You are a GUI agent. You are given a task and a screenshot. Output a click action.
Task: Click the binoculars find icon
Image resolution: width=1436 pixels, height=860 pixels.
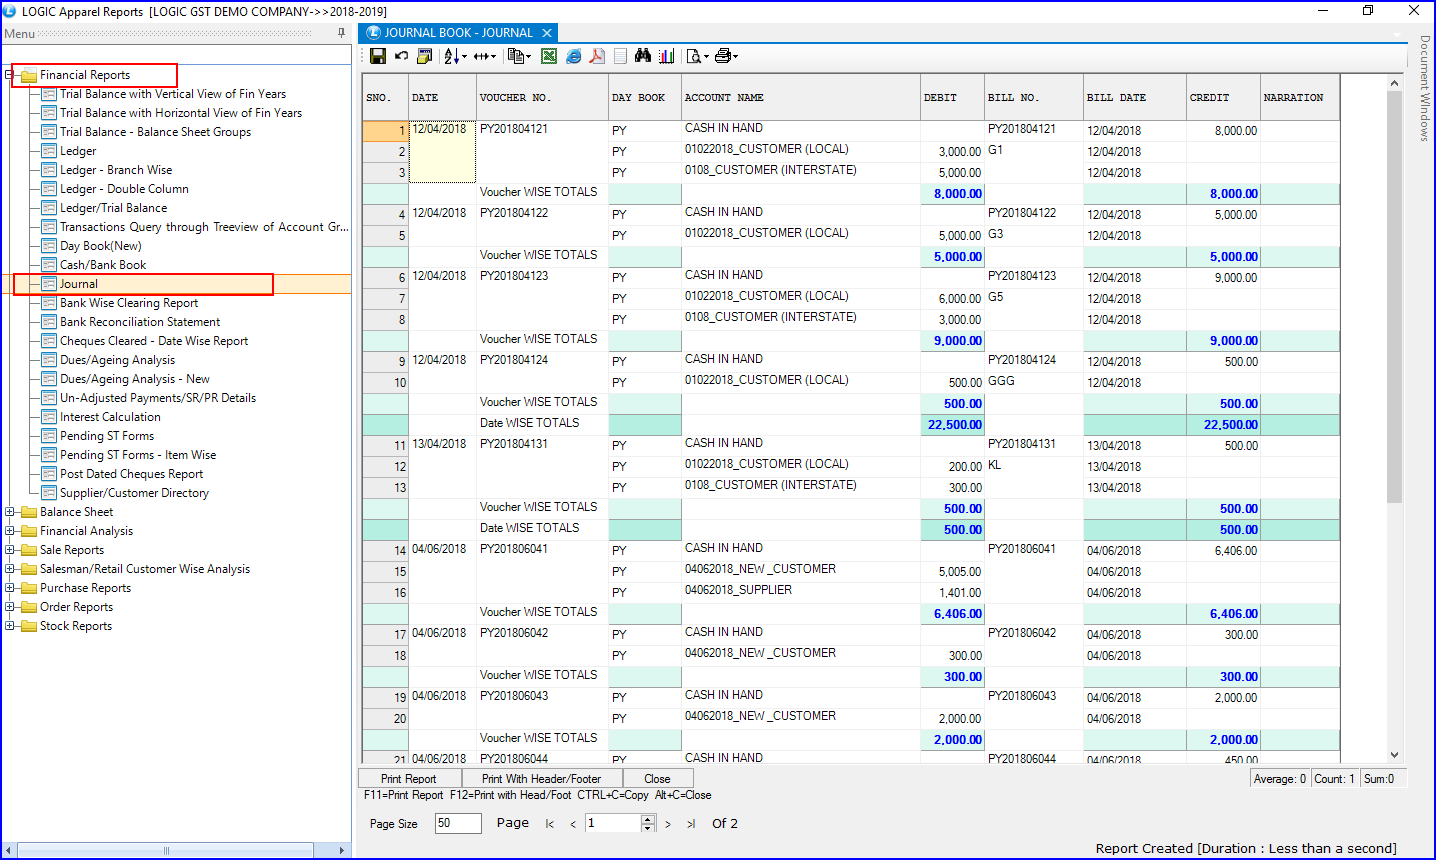[x=643, y=56]
